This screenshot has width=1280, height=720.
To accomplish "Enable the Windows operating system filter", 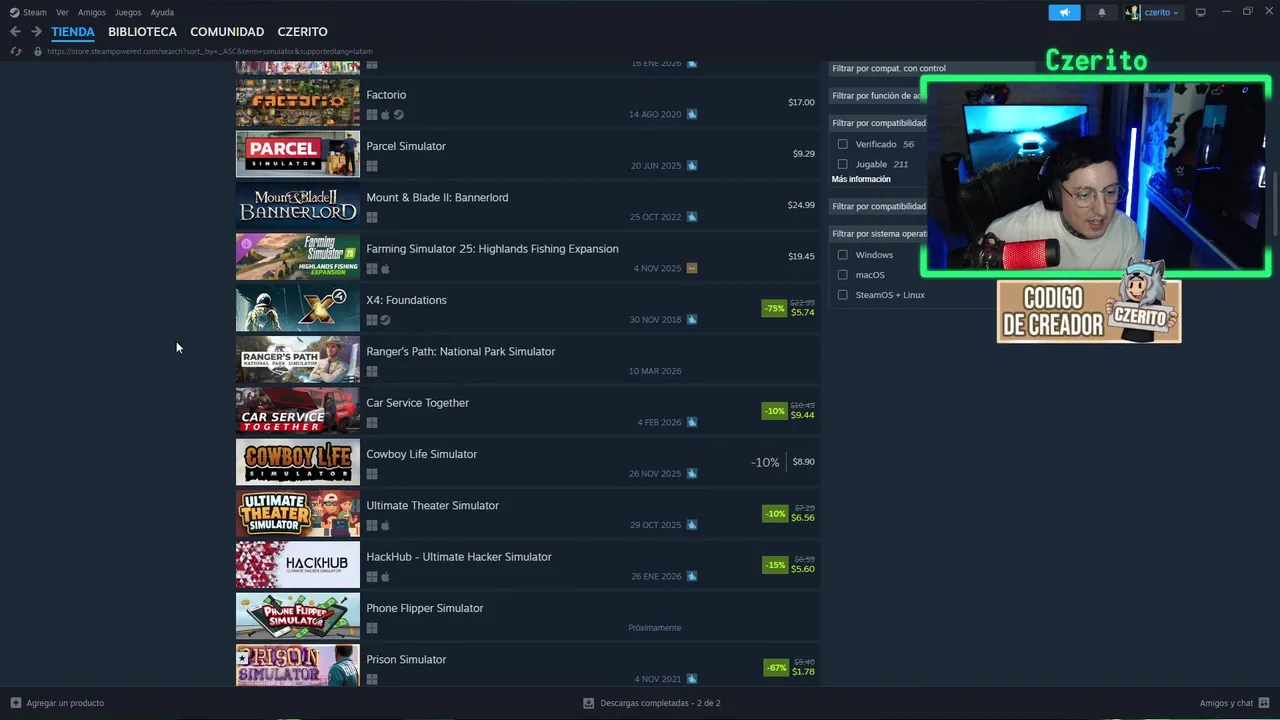I will coord(842,255).
